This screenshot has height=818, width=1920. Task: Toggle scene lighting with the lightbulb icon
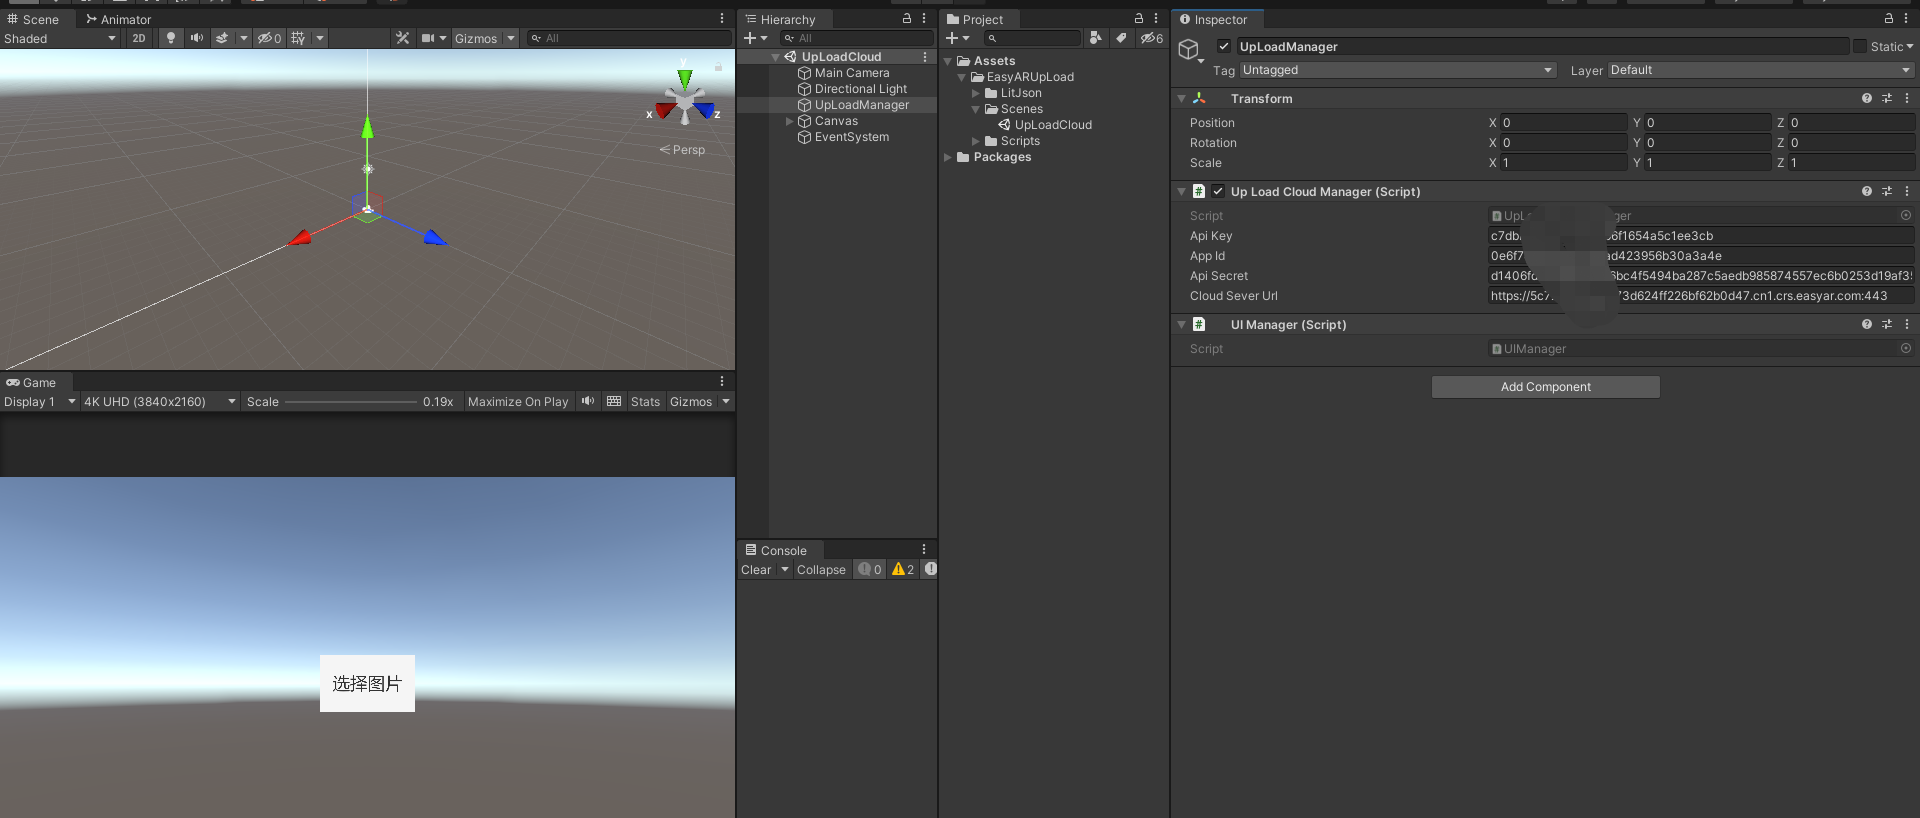click(x=171, y=38)
